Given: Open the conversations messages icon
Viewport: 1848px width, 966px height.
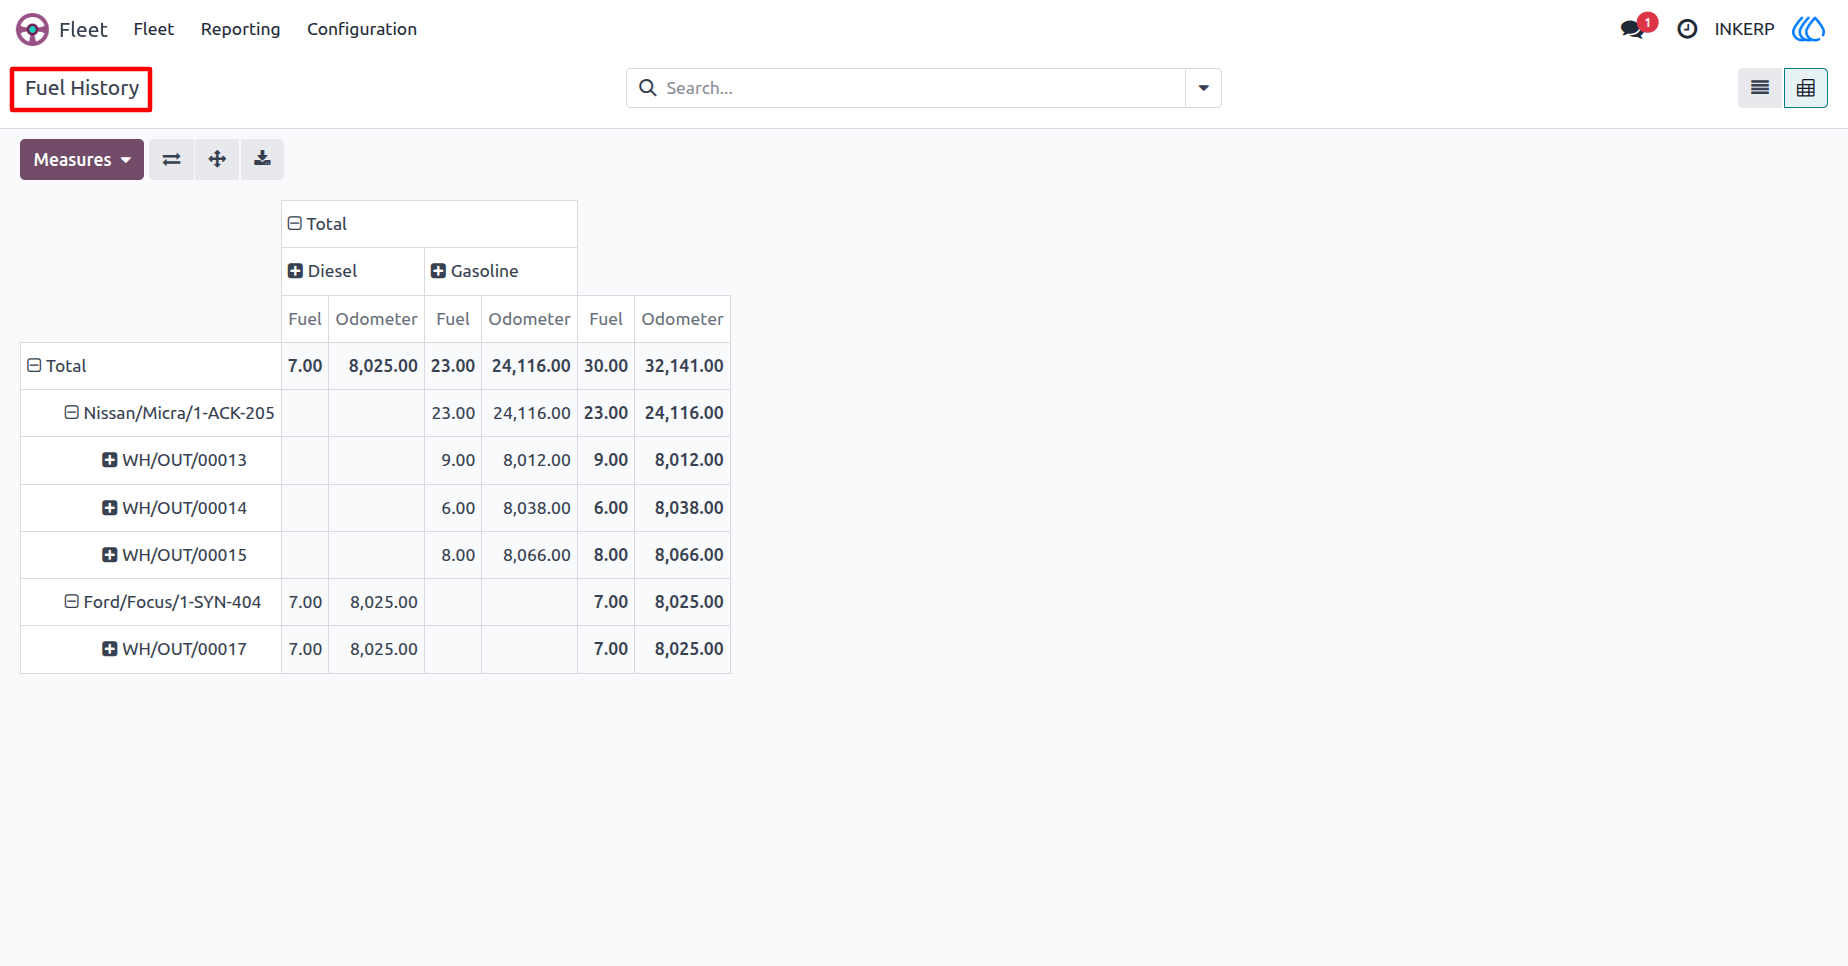Looking at the screenshot, I should tap(1633, 29).
